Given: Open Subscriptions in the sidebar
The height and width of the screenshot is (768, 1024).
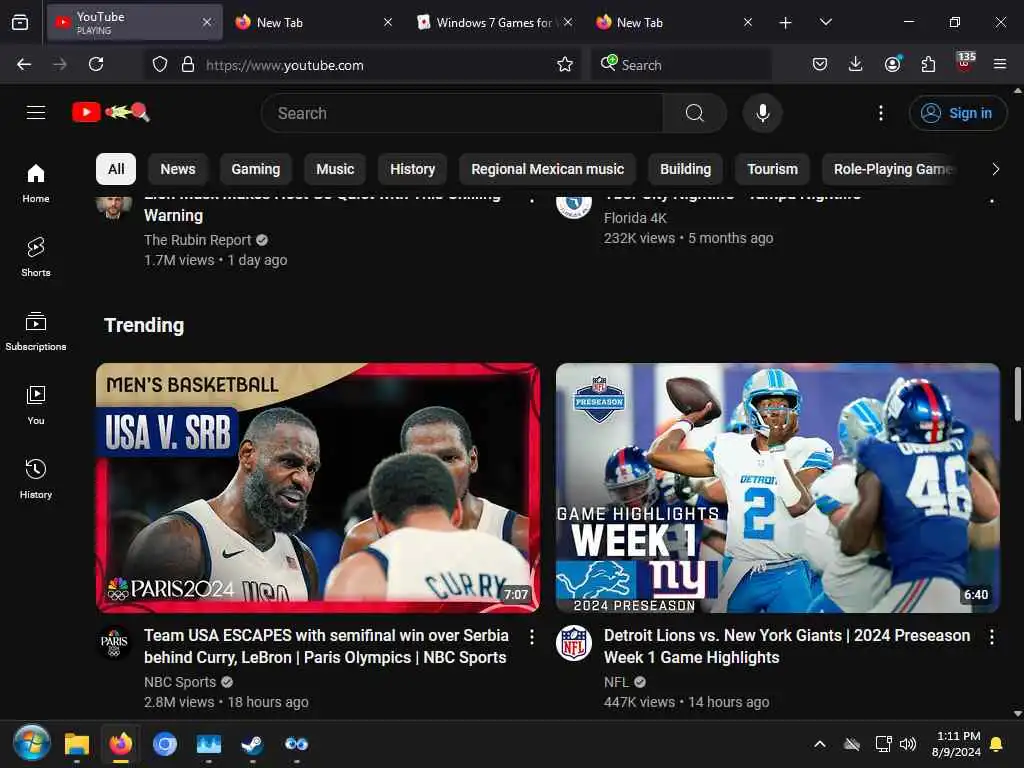Looking at the screenshot, I should point(36,331).
